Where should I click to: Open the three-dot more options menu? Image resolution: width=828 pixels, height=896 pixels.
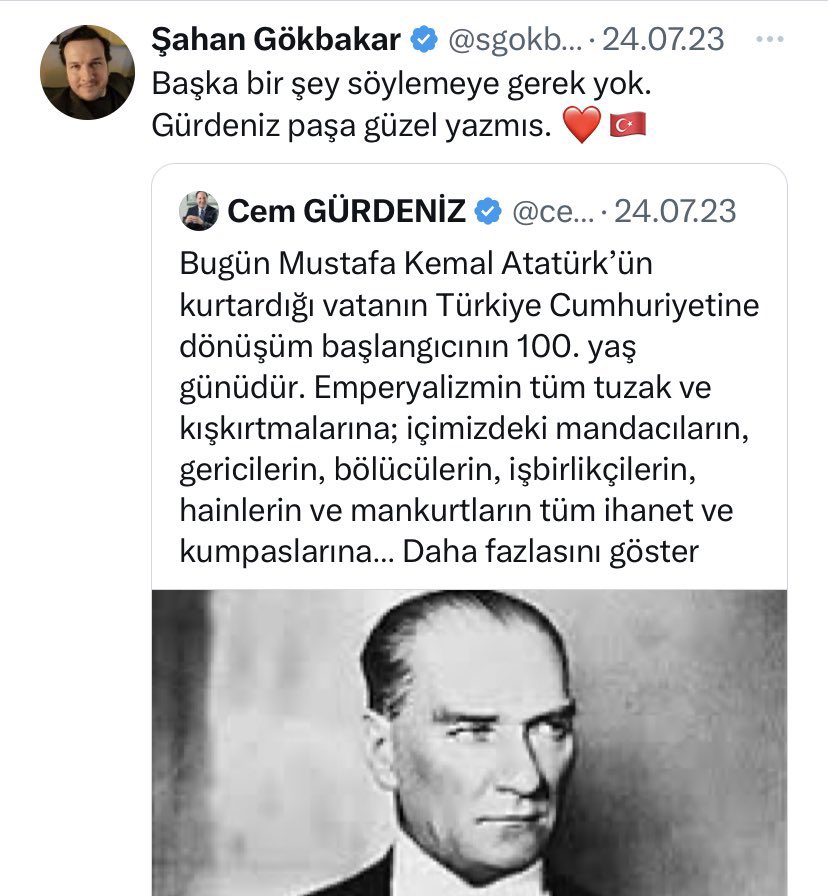coord(769,40)
